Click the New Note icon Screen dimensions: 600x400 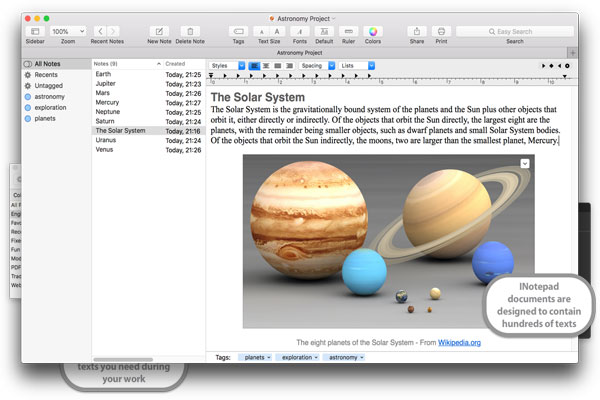pyautogui.click(x=158, y=32)
